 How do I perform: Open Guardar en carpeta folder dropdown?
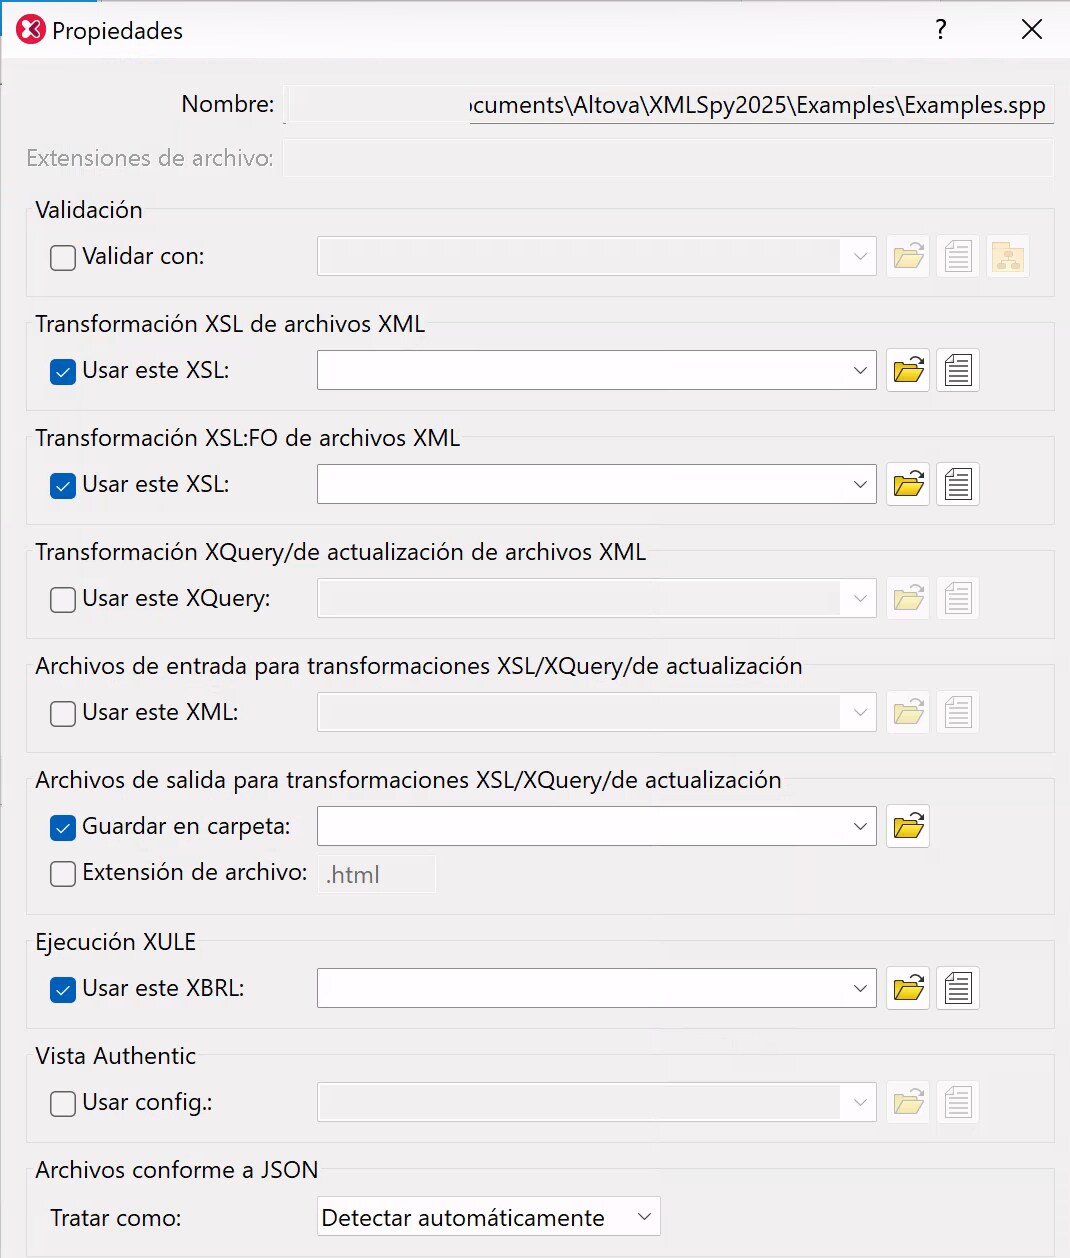(859, 827)
